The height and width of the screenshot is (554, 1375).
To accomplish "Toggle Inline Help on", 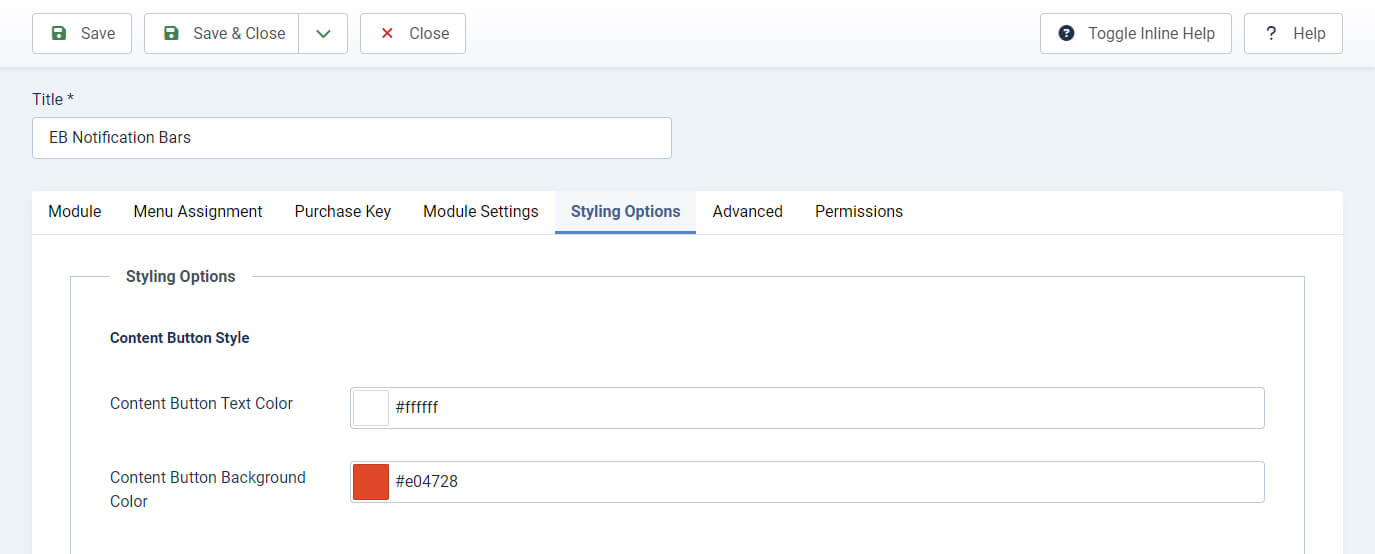I will coord(1136,33).
